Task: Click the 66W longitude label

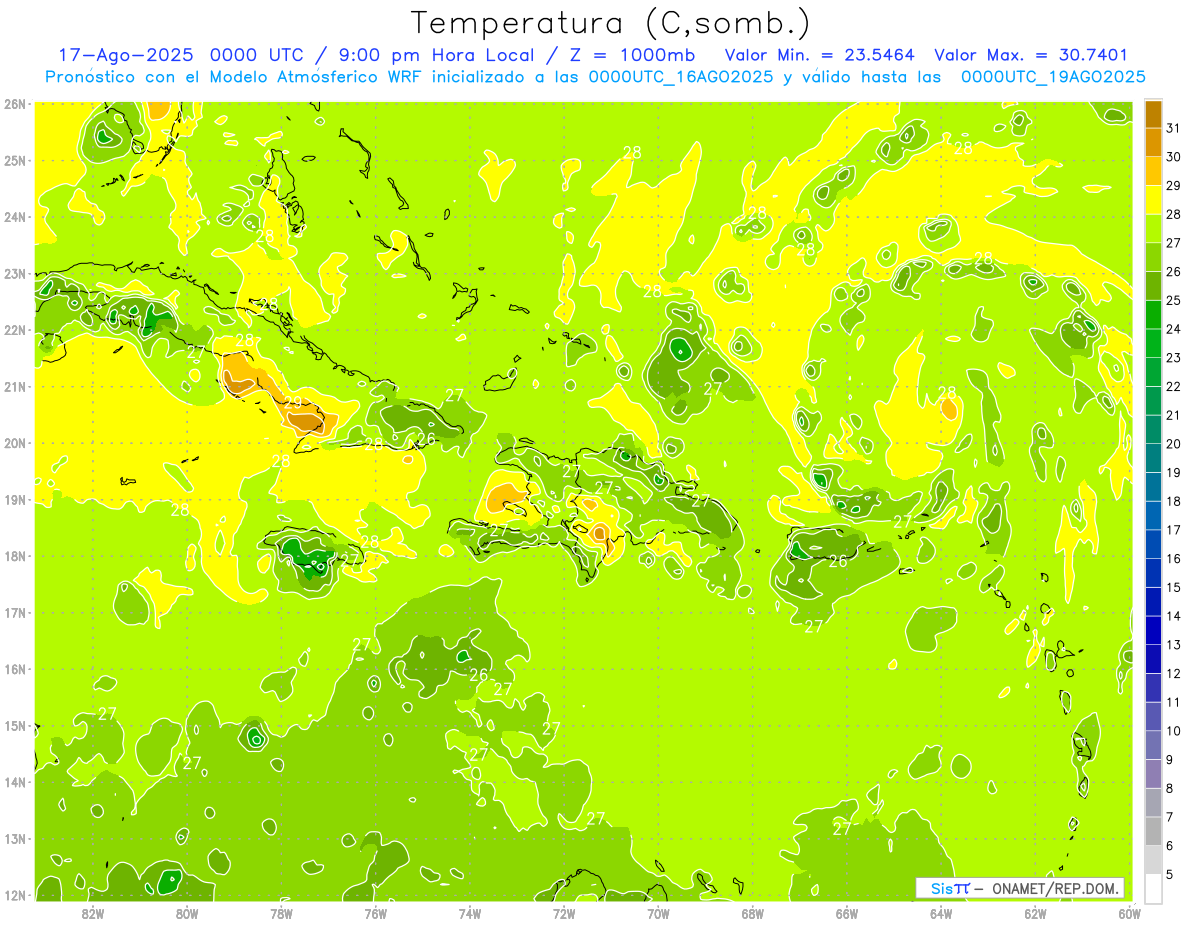Action: 846,912
